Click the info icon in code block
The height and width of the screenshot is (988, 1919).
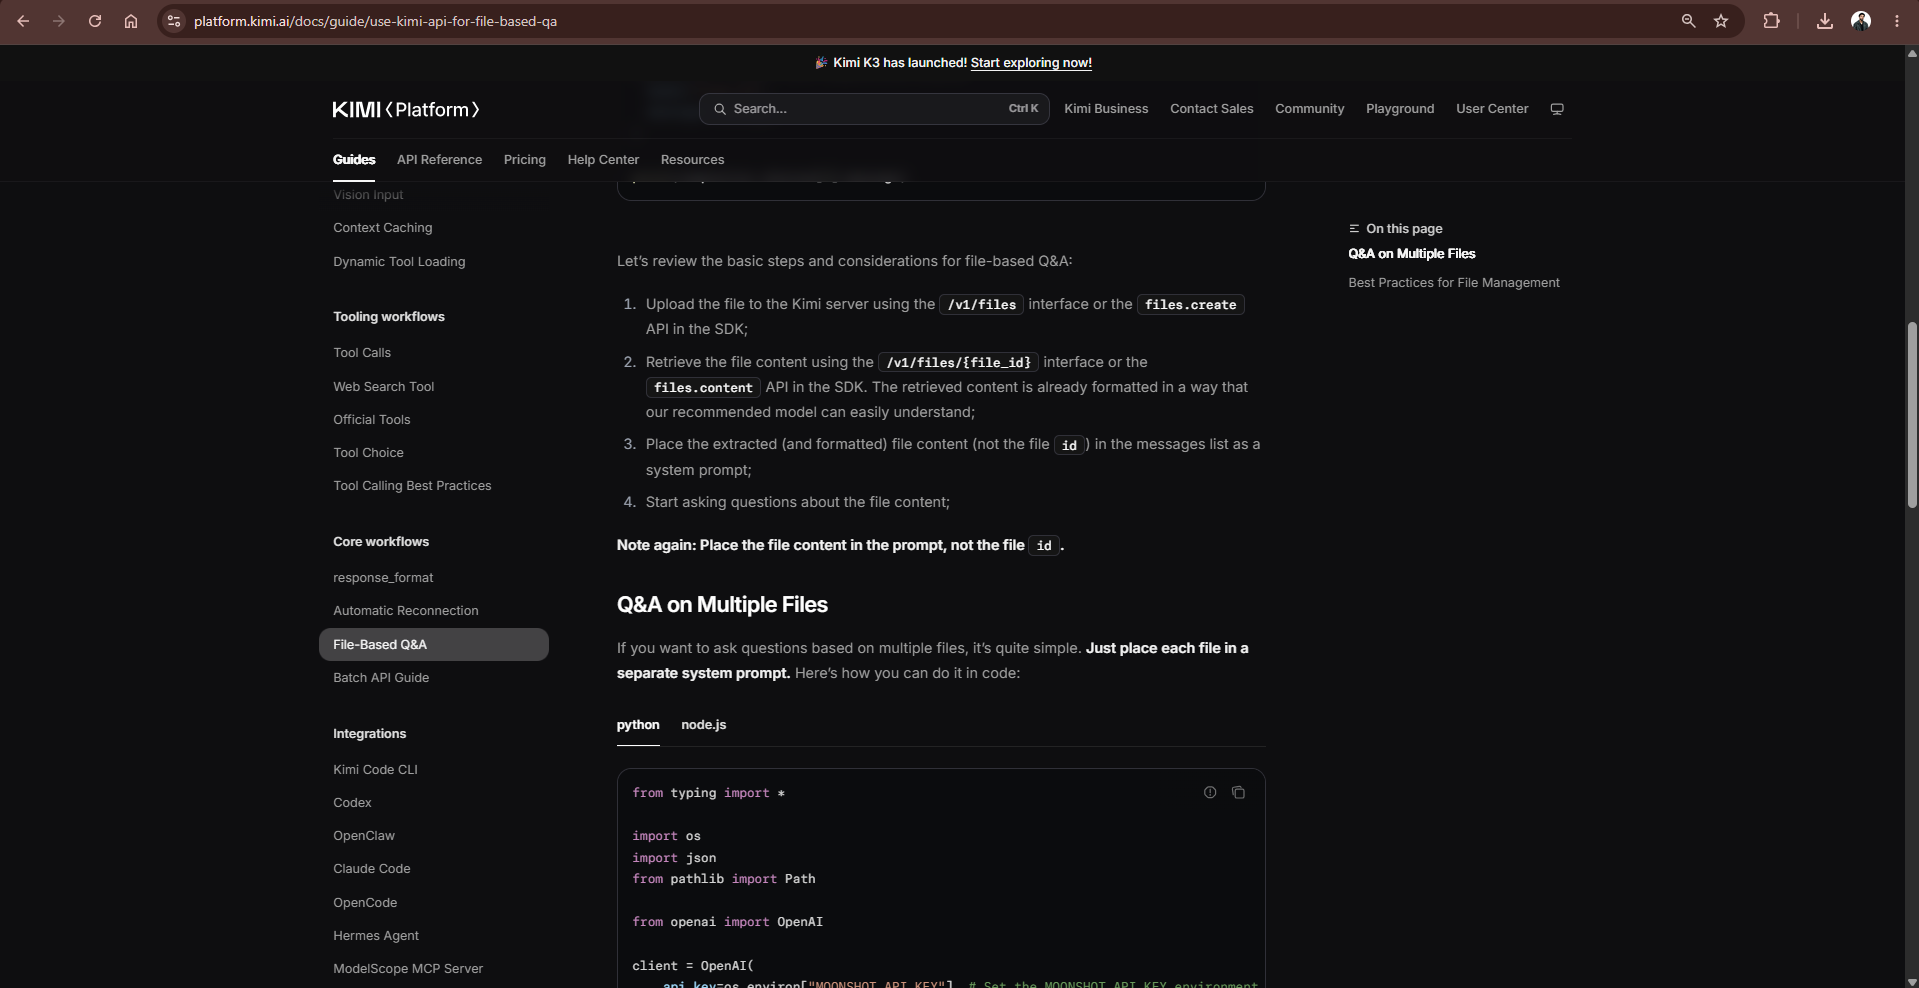pos(1210,792)
